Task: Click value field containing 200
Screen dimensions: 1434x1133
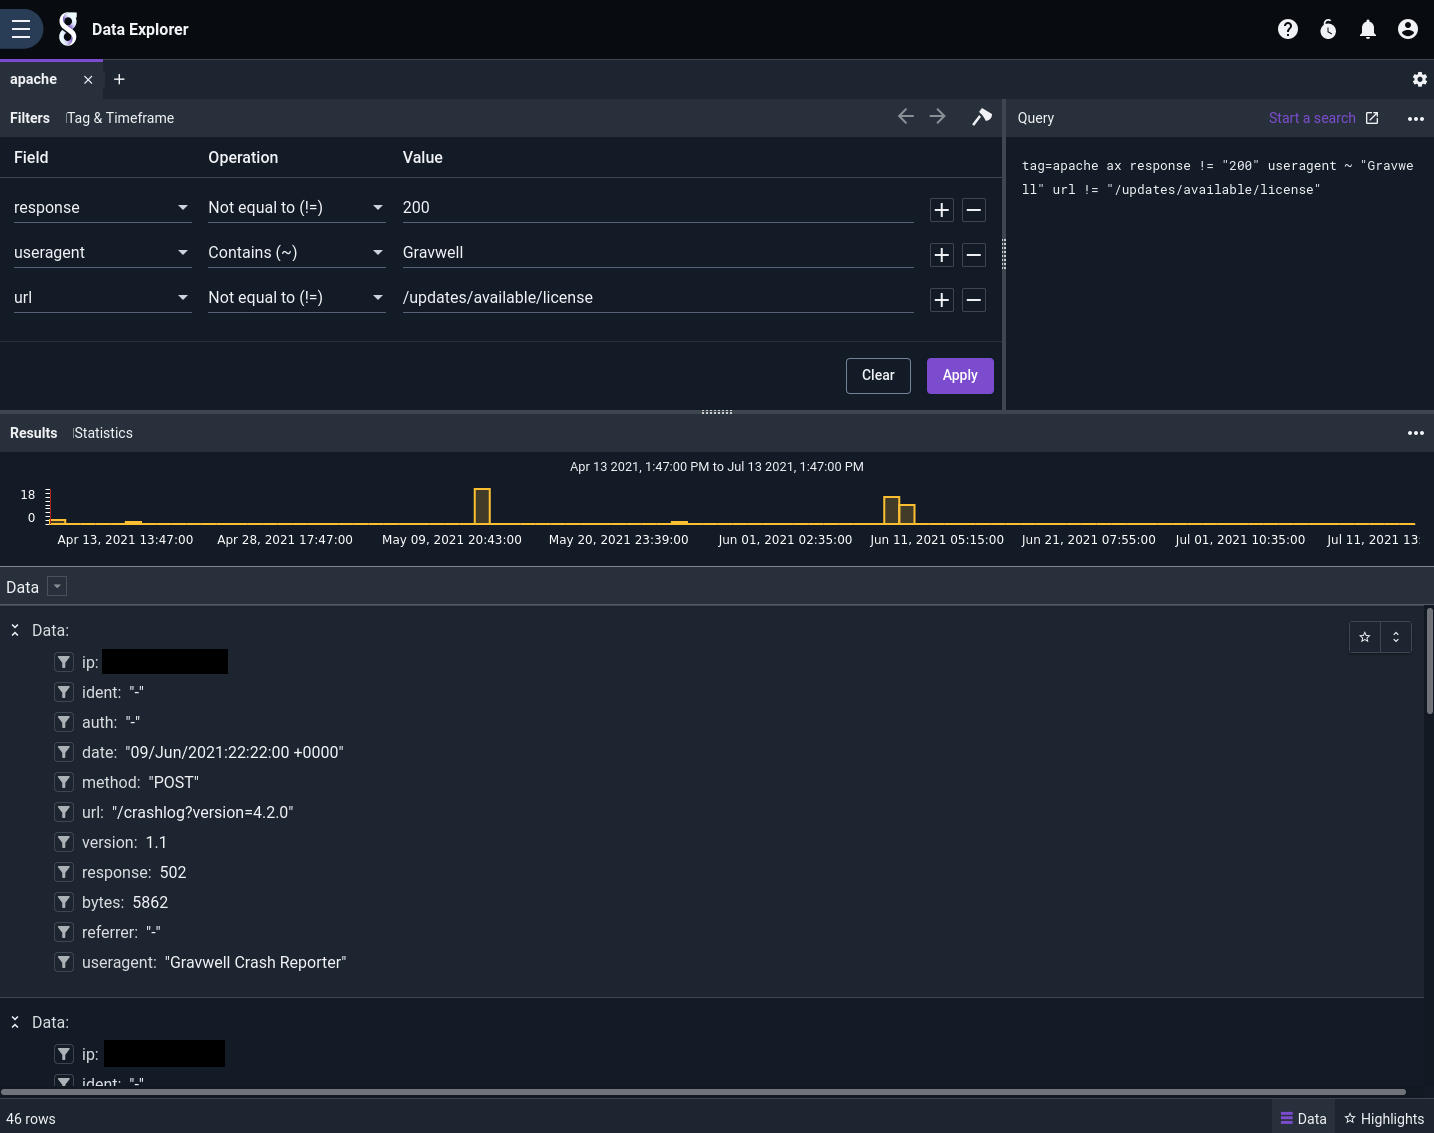Action: [658, 207]
